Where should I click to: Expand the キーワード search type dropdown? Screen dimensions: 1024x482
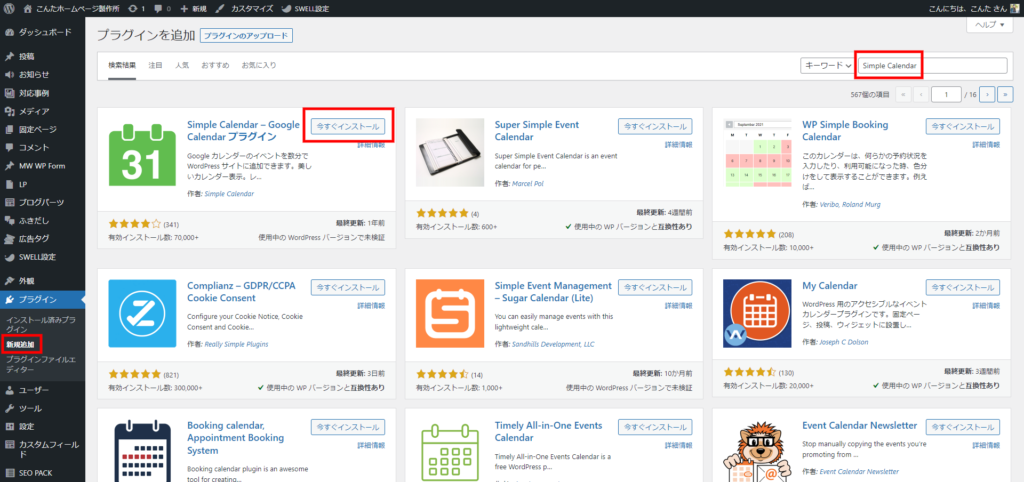[827, 65]
